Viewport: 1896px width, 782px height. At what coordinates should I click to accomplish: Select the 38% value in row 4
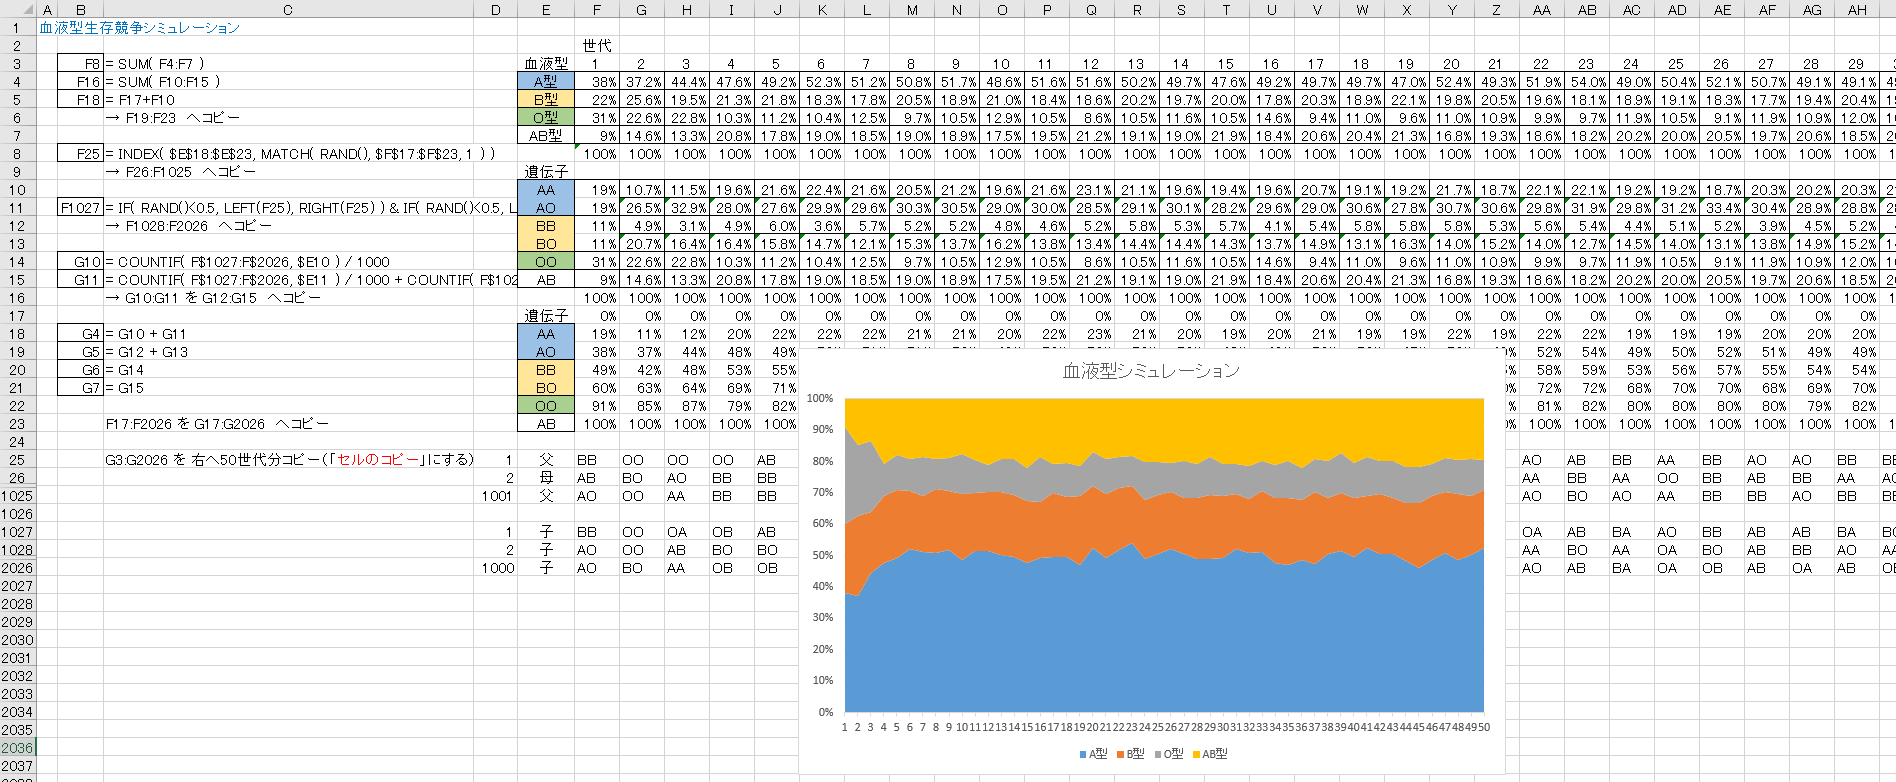597,82
